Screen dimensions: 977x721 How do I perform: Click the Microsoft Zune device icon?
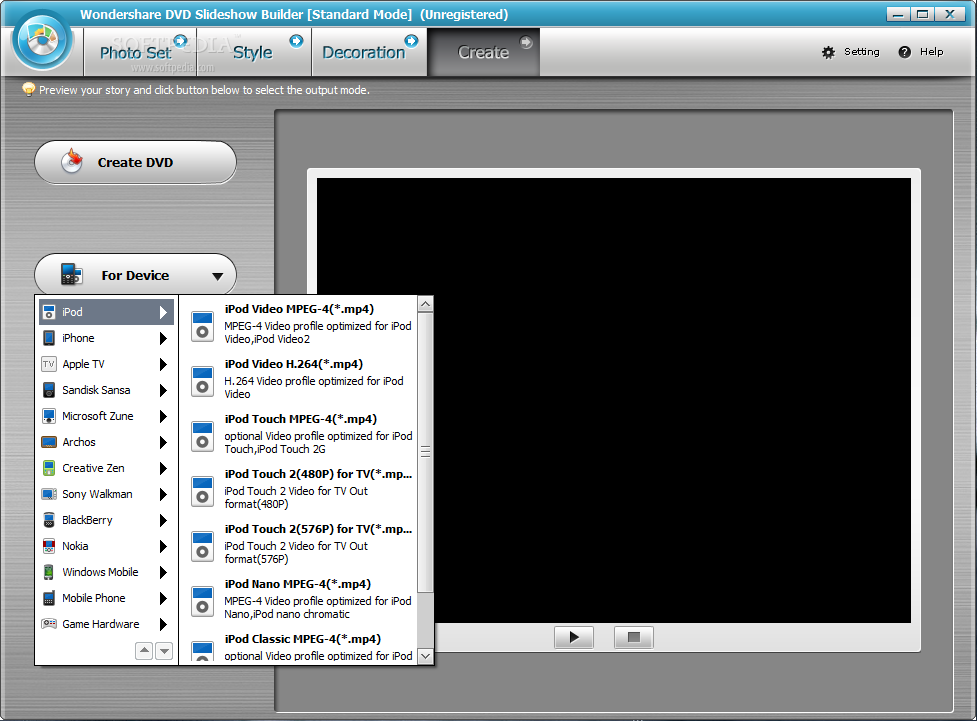coord(49,416)
